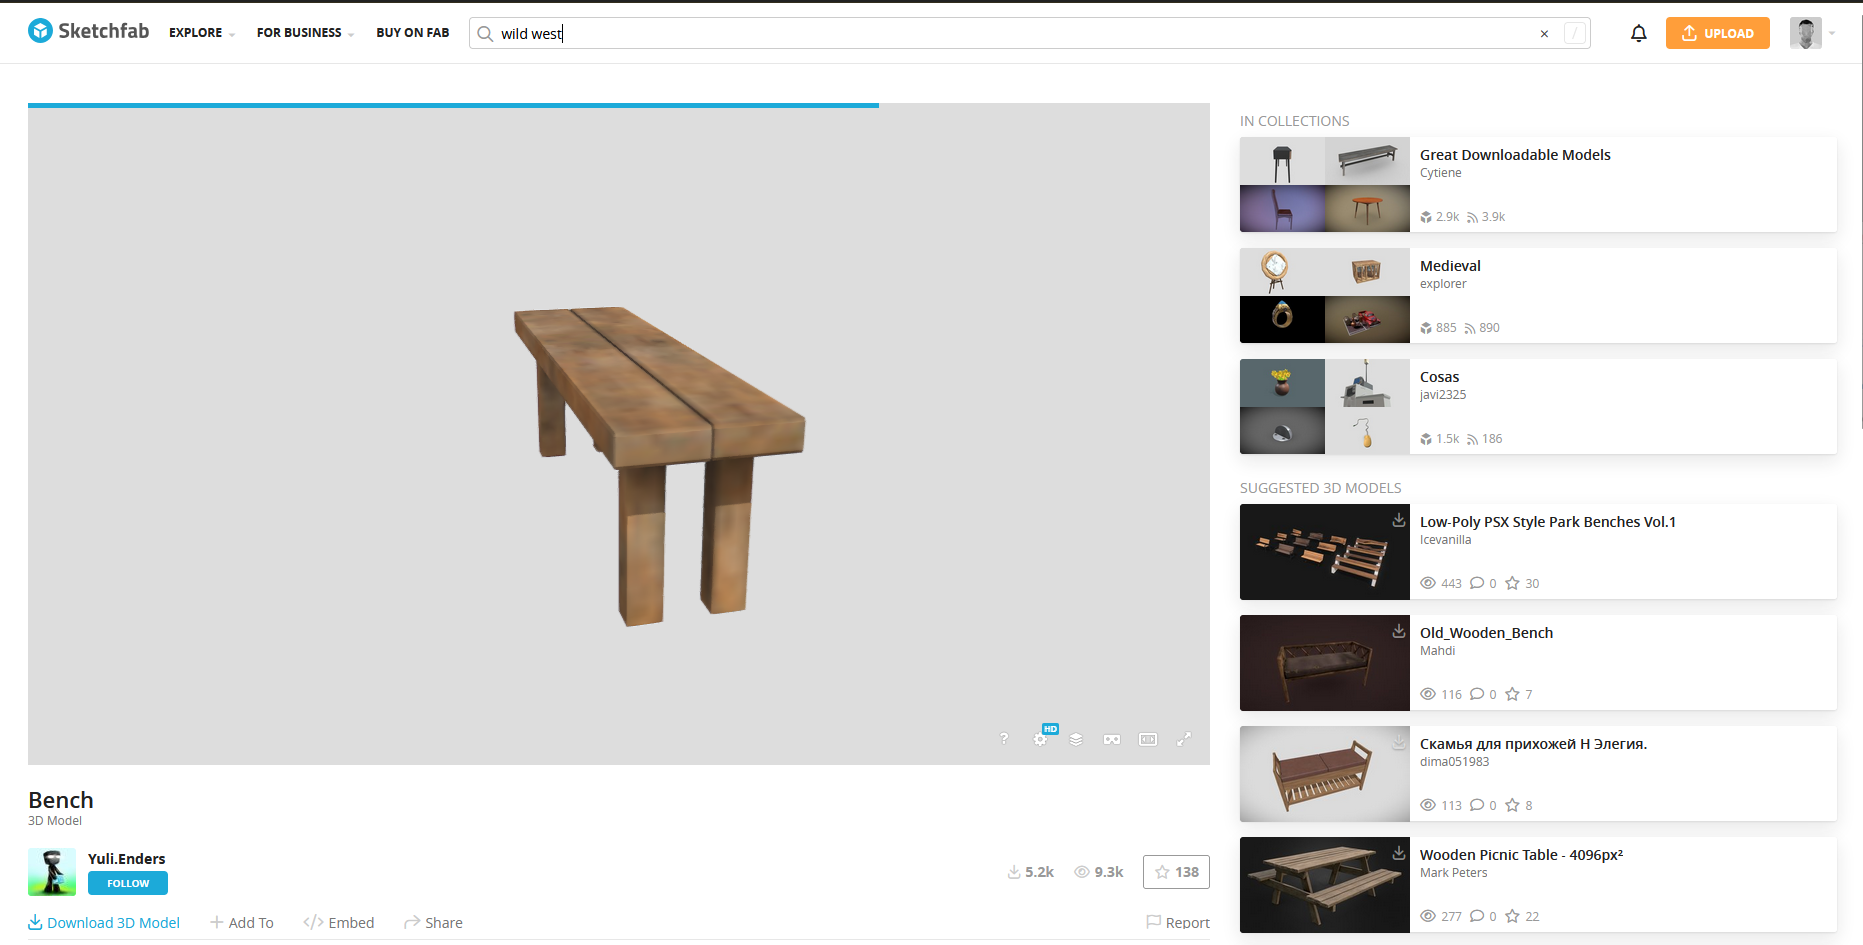This screenshot has height=945, width=1863.
Task: Follow Yuli.Enders
Action: (128, 883)
